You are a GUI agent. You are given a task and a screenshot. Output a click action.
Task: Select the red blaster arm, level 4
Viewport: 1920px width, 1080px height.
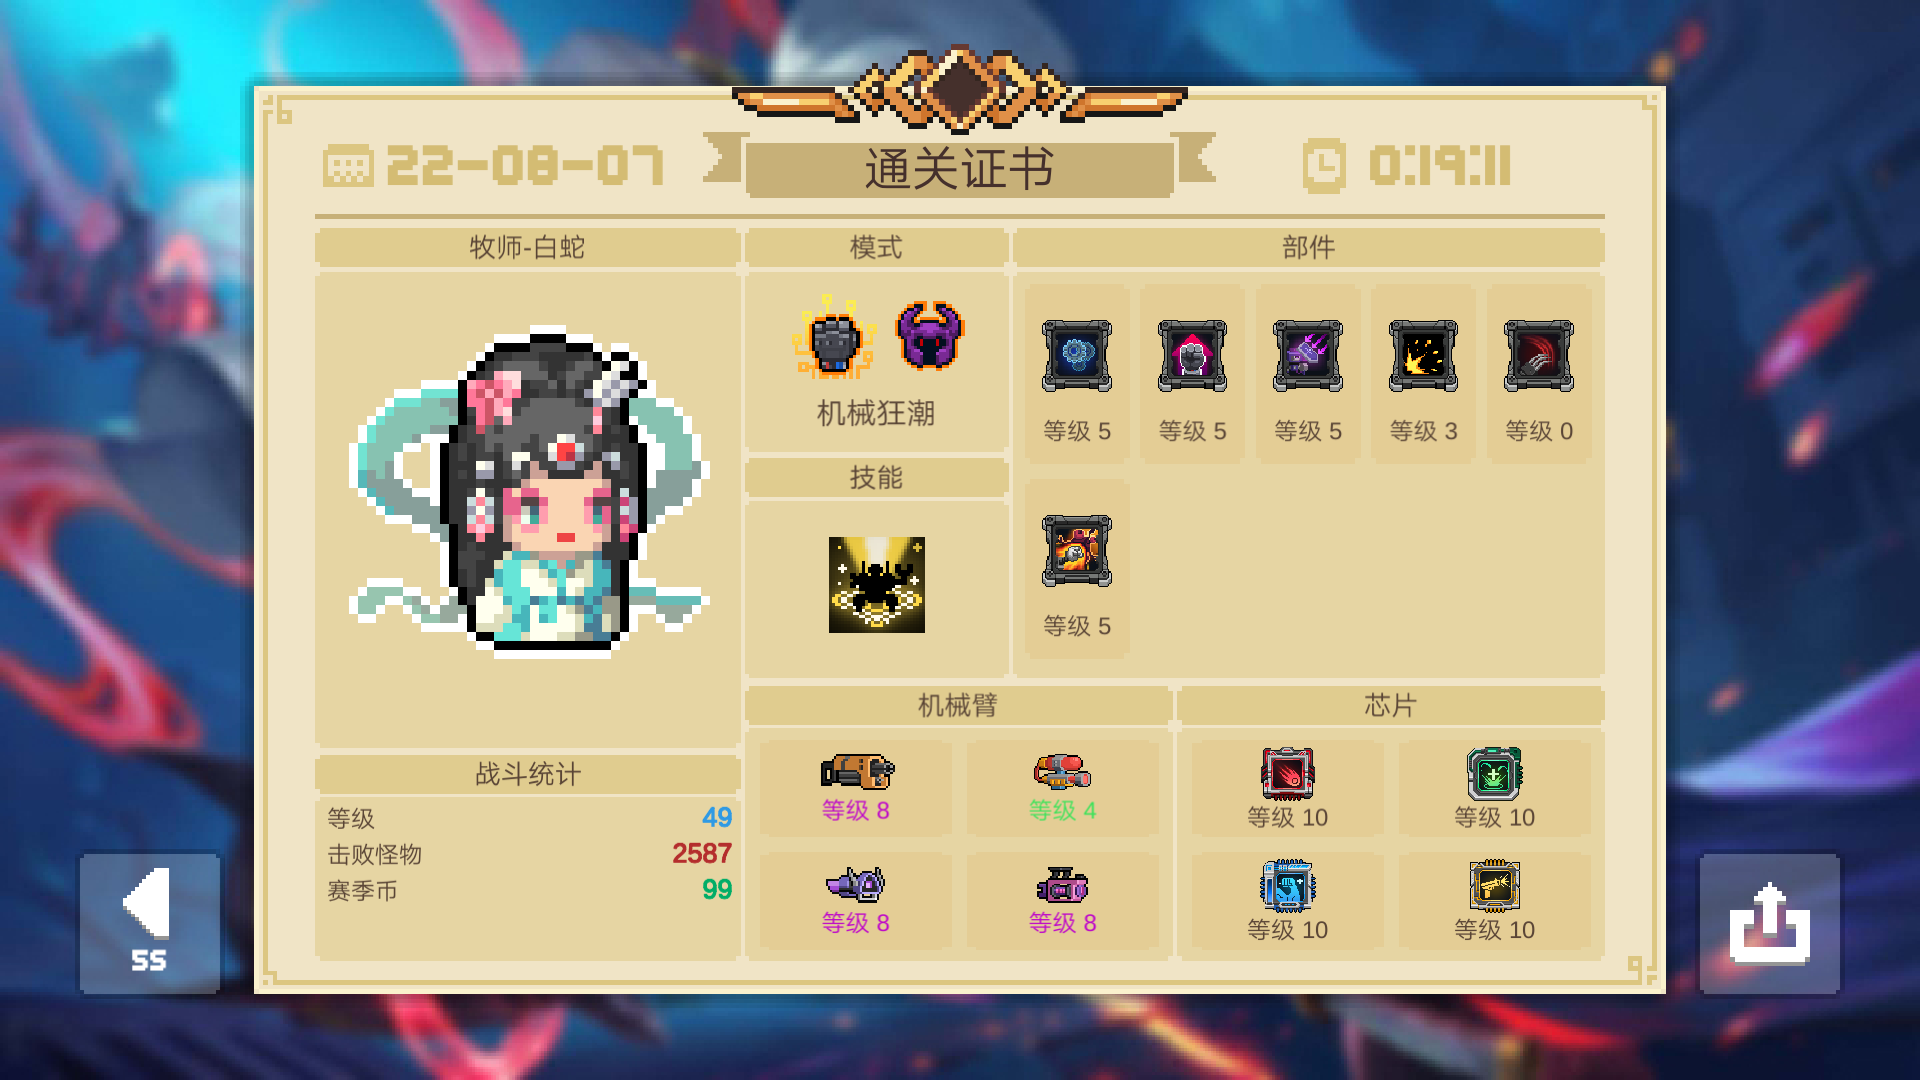1062,771
